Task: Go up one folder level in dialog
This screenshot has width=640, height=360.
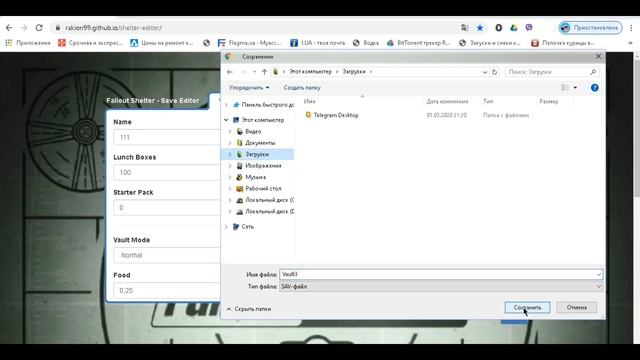Action: [x=264, y=72]
